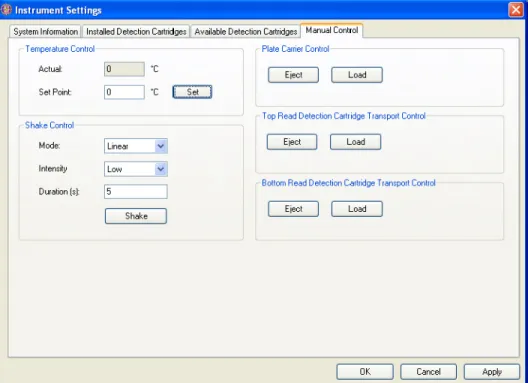Click the Cancel button

(x=428, y=372)
